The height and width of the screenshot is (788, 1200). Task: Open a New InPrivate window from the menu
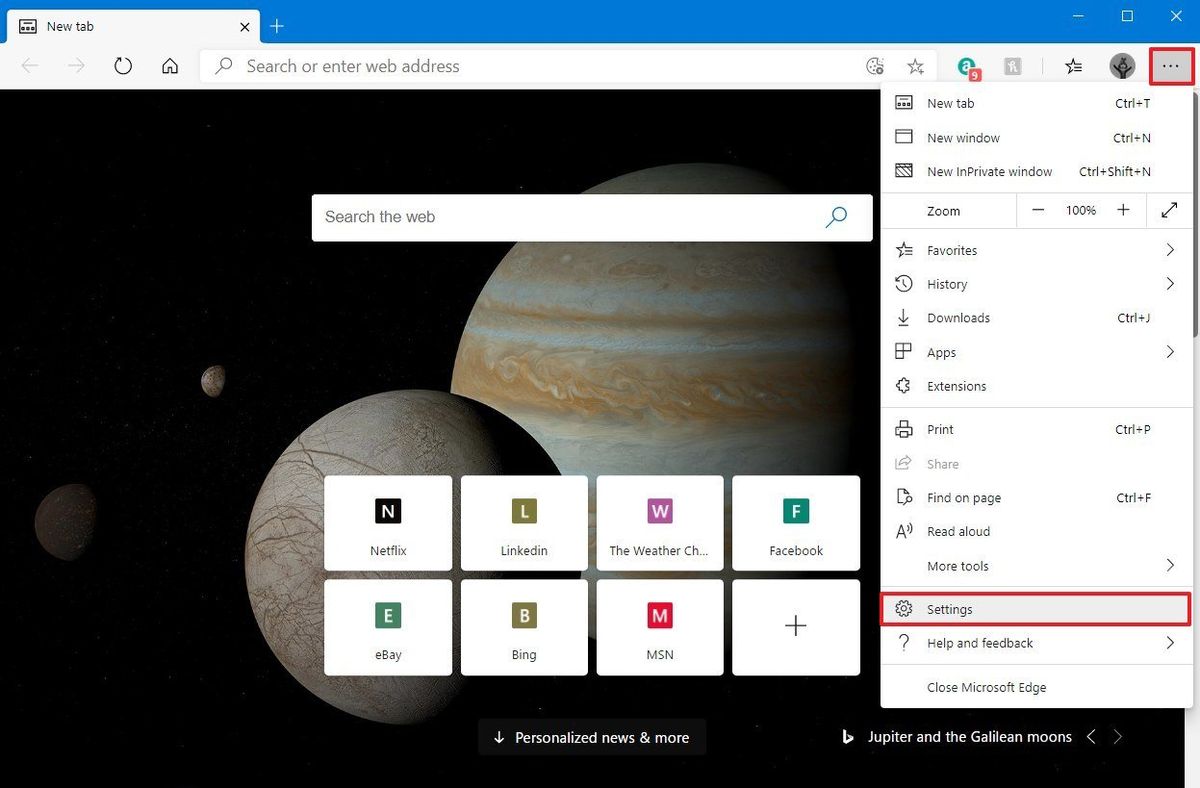989,171
